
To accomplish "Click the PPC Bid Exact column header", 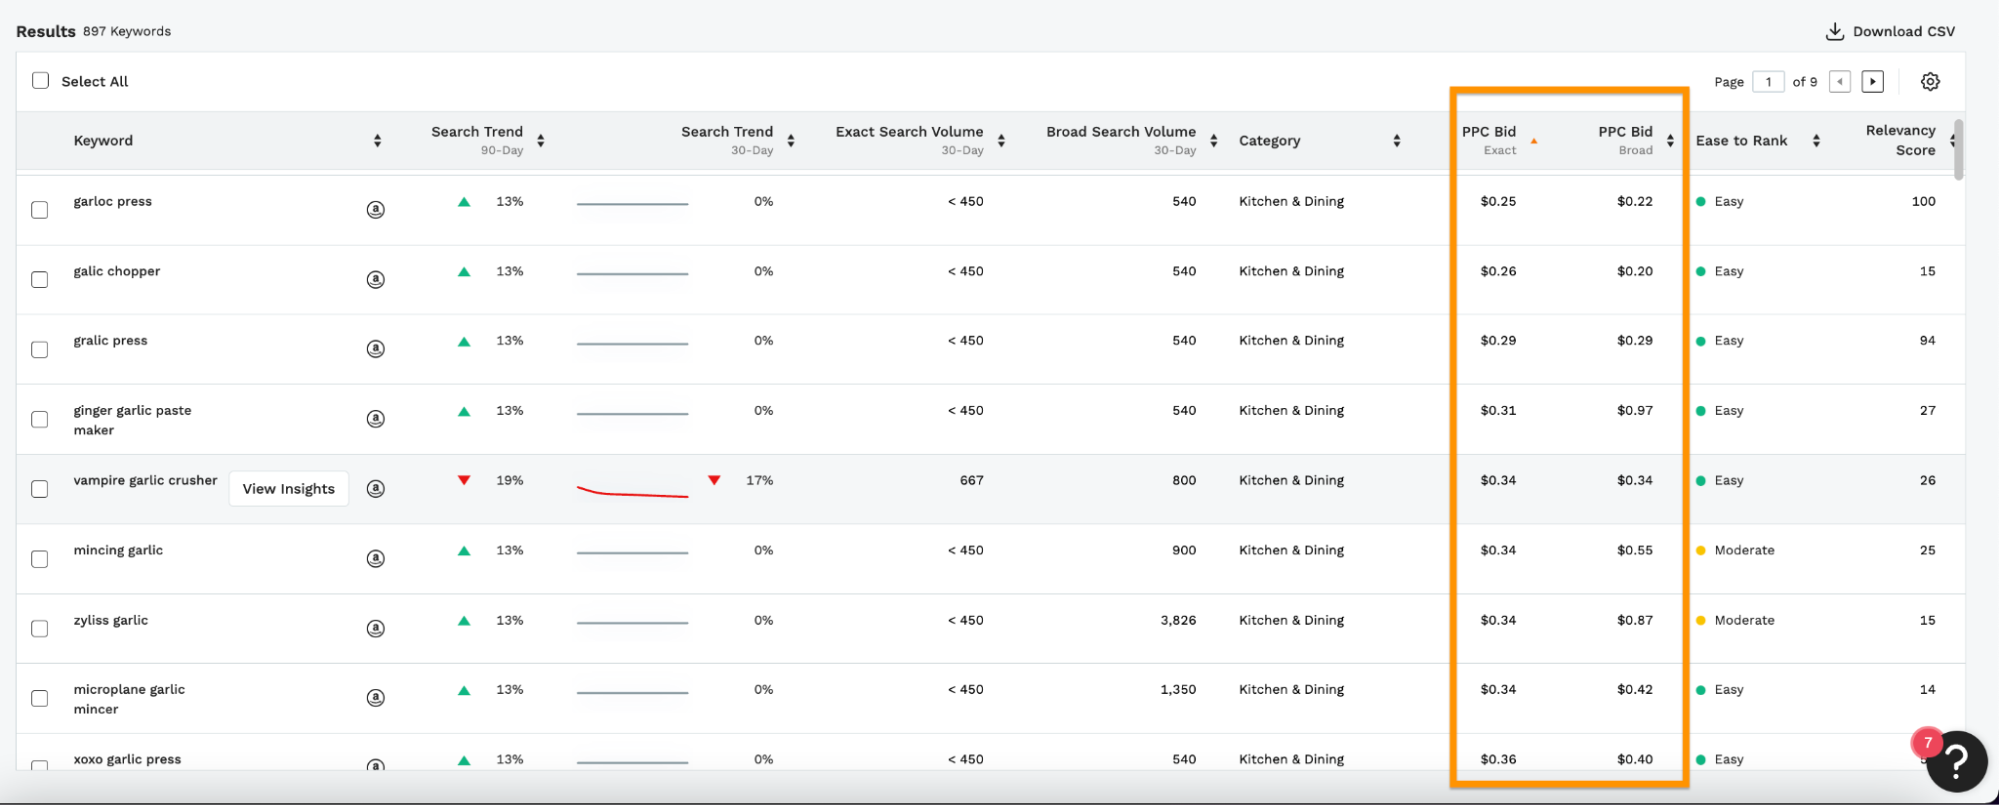I will (1489, 139).
